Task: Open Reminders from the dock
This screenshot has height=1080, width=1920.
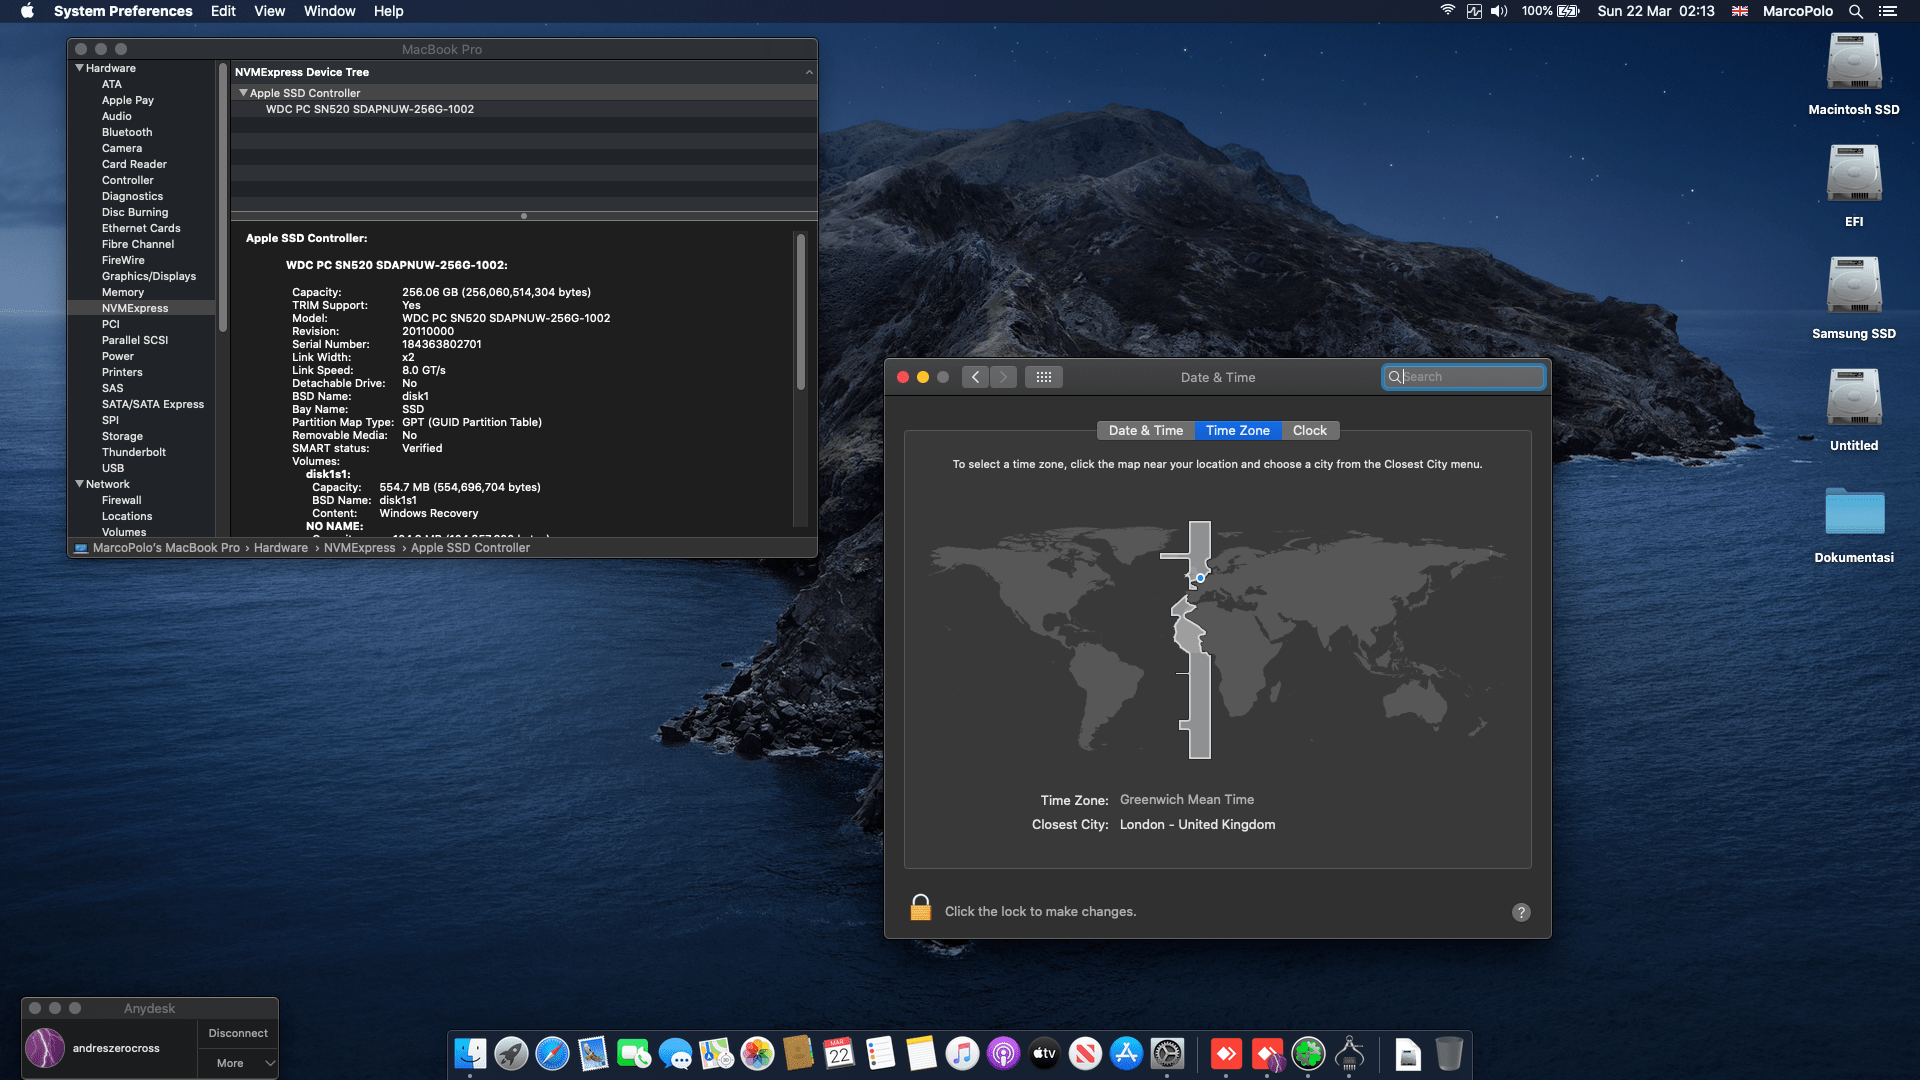Action: (x=880, y=1053)
